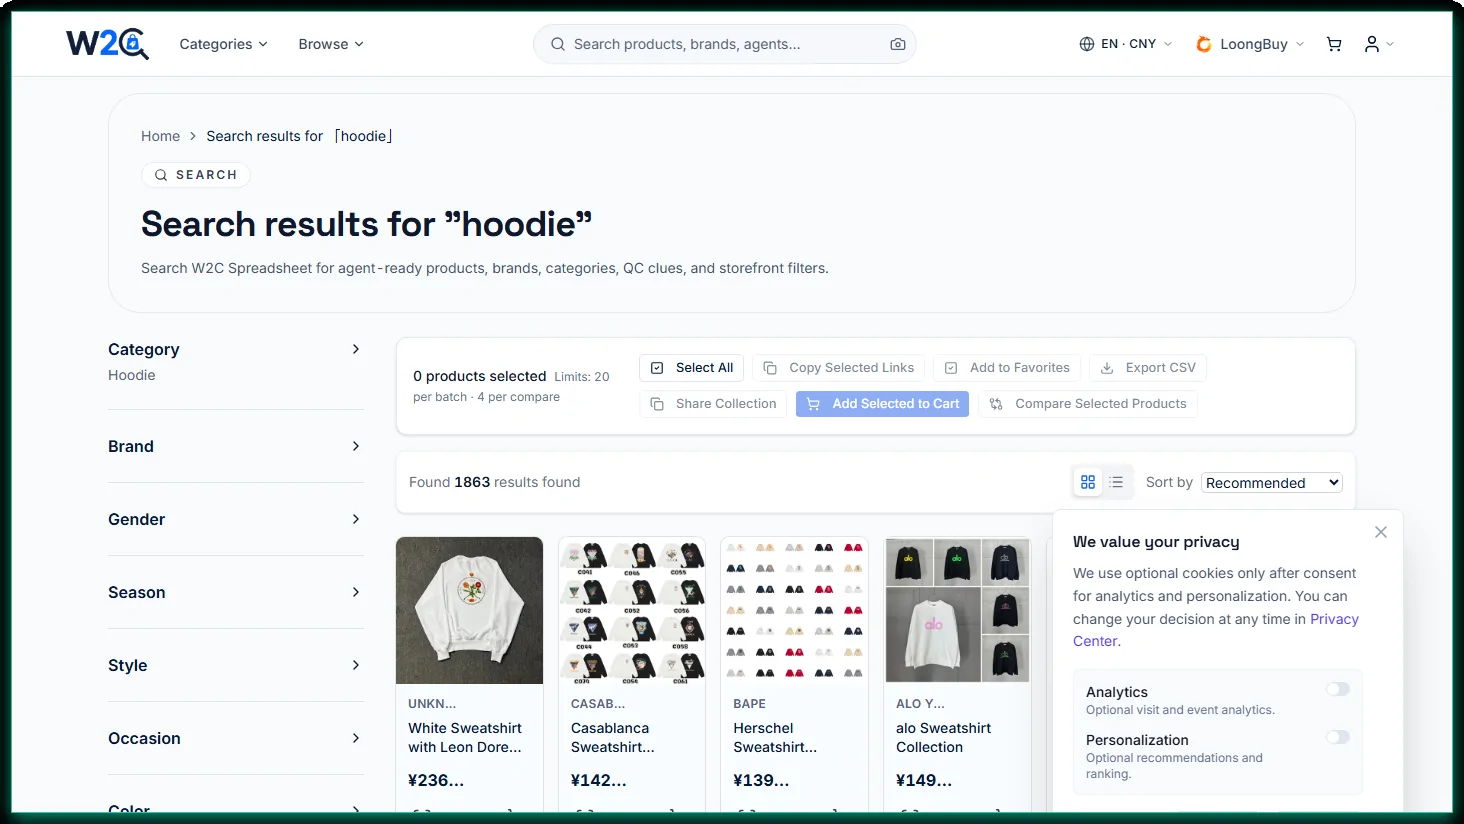The height and width of the screenshot is (824, 1464).
Task: Click the Share Collection button
Action: pyautogui.click(x=713, y=404)
